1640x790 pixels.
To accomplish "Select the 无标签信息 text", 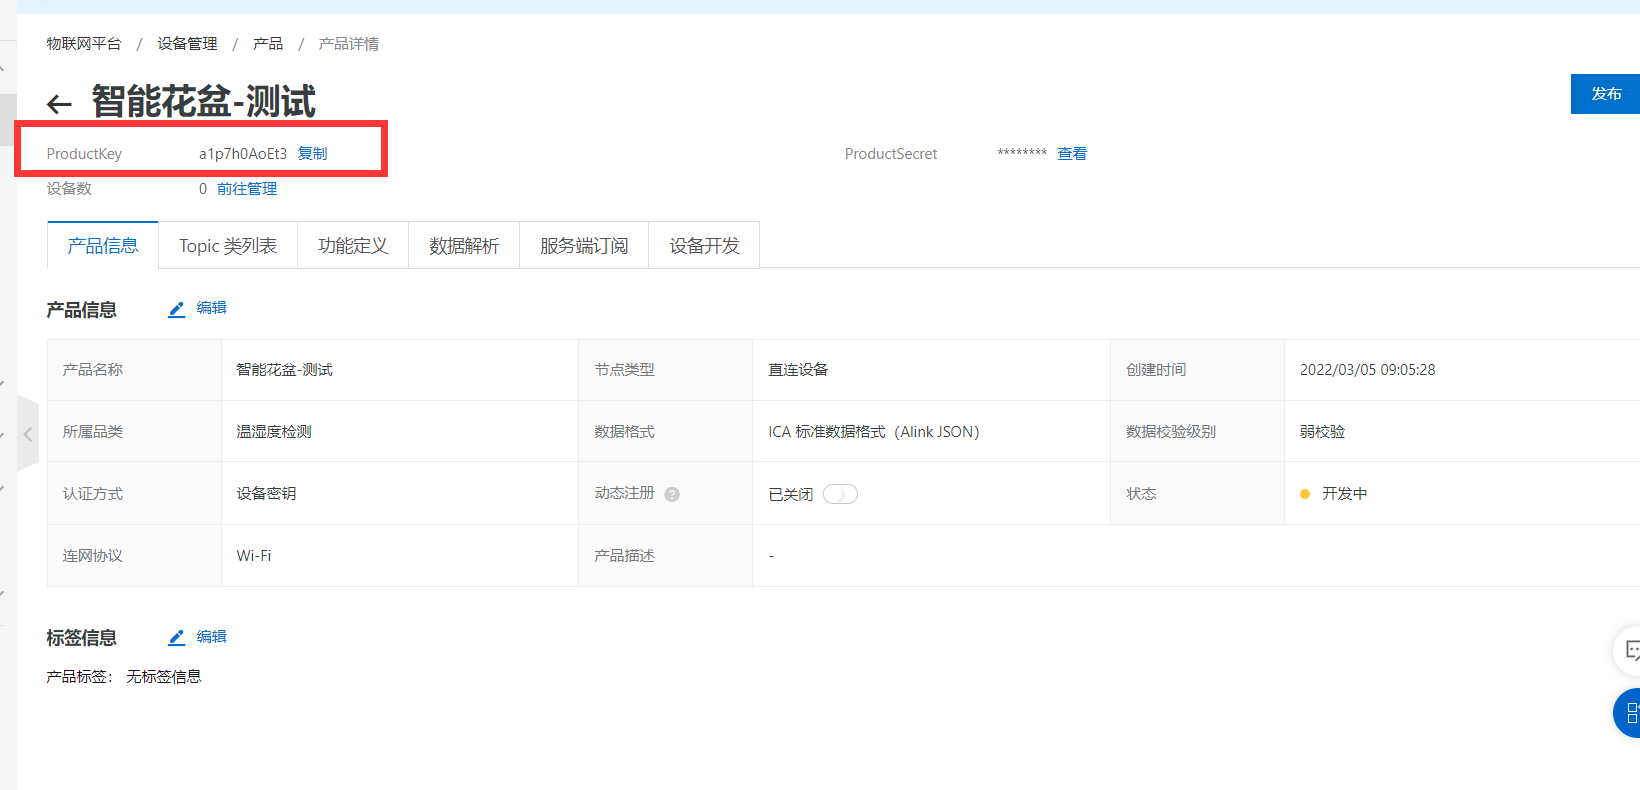I will point(164,677).
